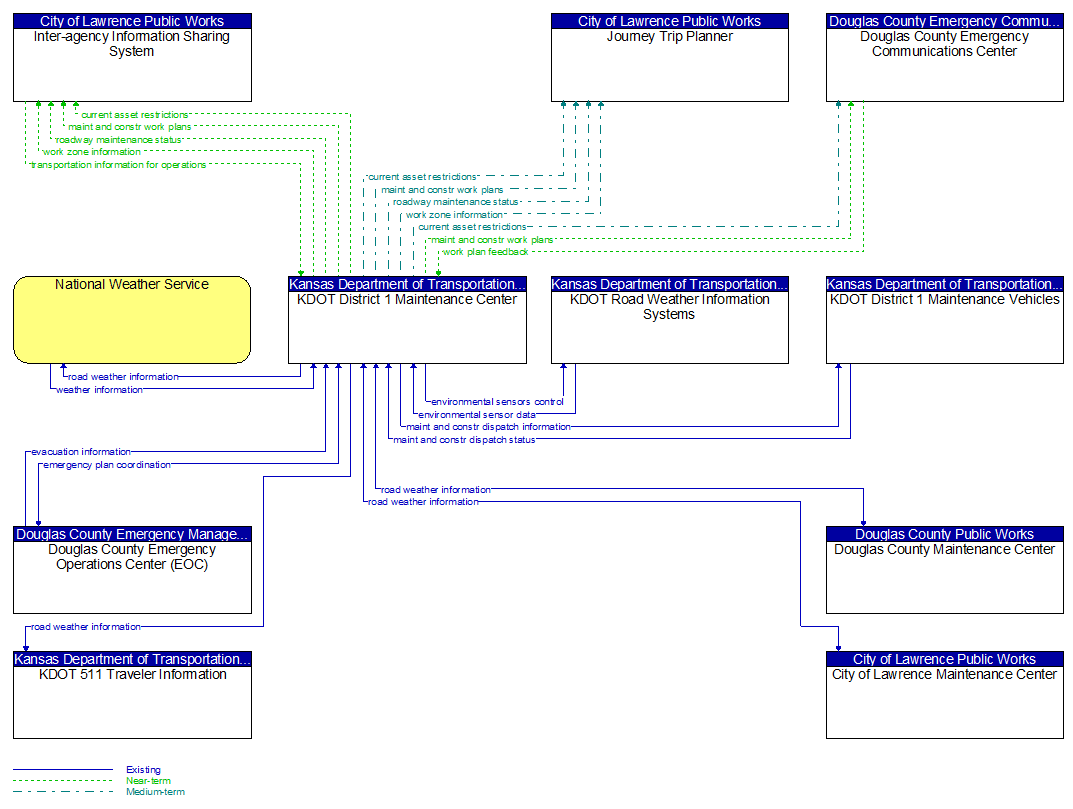Click the National Weather Service node
The height and width of the screenshot is (809, 1073).
click(x=132, y=320)
